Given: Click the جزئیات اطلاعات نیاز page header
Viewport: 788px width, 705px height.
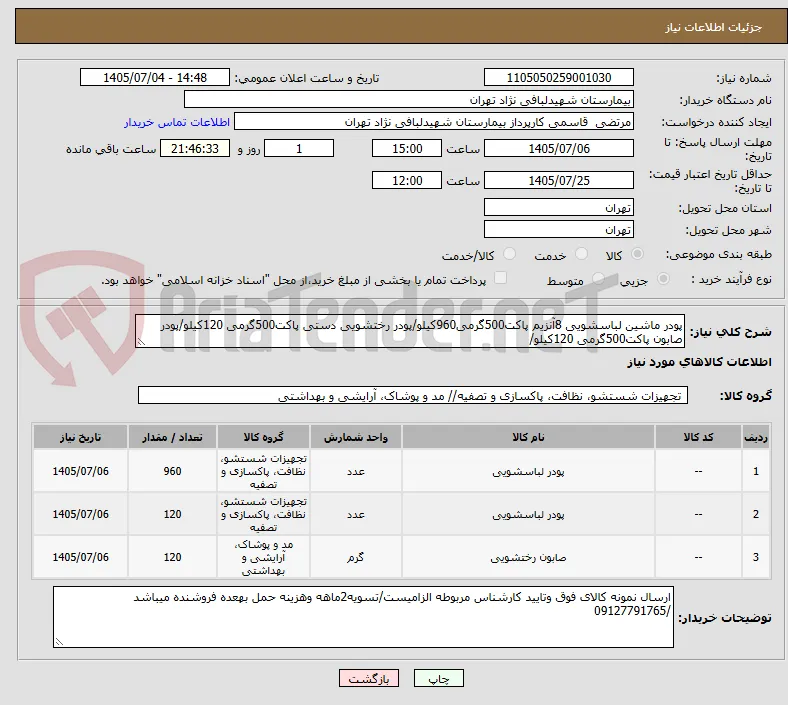Looking at the screenshot, I should click(x=714, y=27).
